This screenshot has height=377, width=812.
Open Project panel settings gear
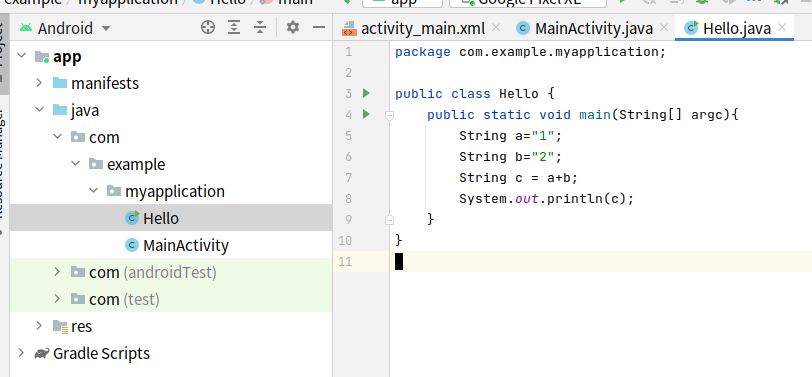click(x=293, y=27)
